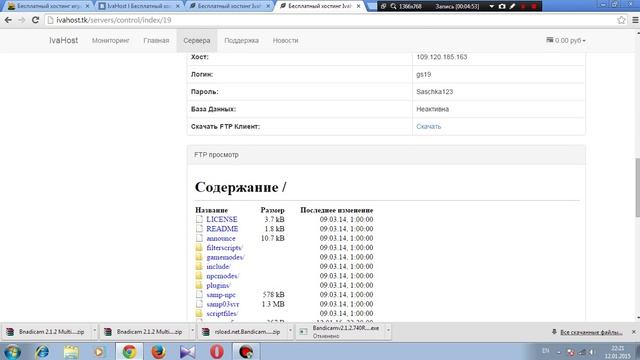Open the Bandicam taskbar icon
Viewport: 640px width, 360px height.
tap(246, 351)
